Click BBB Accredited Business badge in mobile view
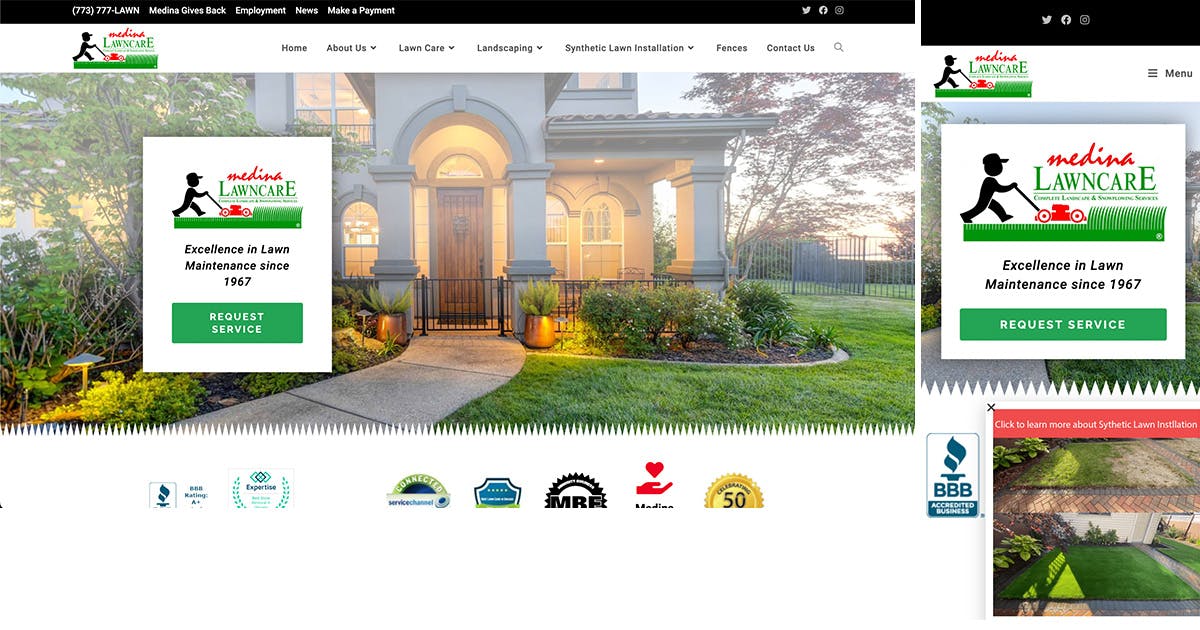The image size is (1200, 630). point(953,475)
